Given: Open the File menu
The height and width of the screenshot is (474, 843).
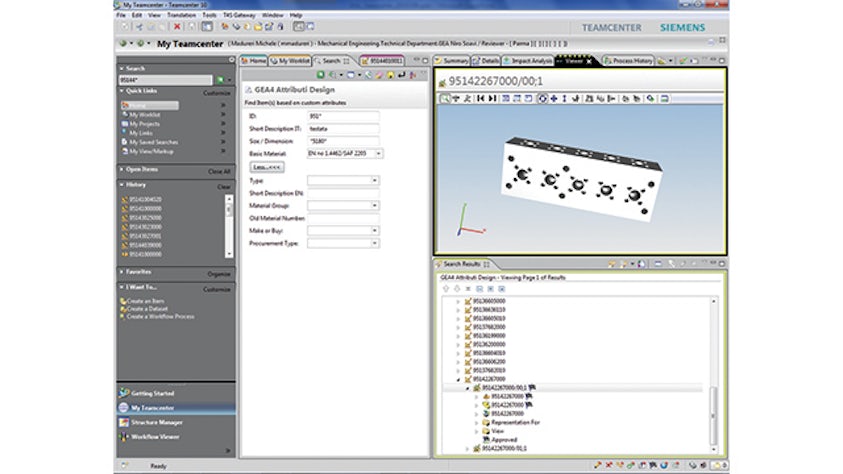Looking at the screenshot, I should pyautogui.click(x=121, y=15).
